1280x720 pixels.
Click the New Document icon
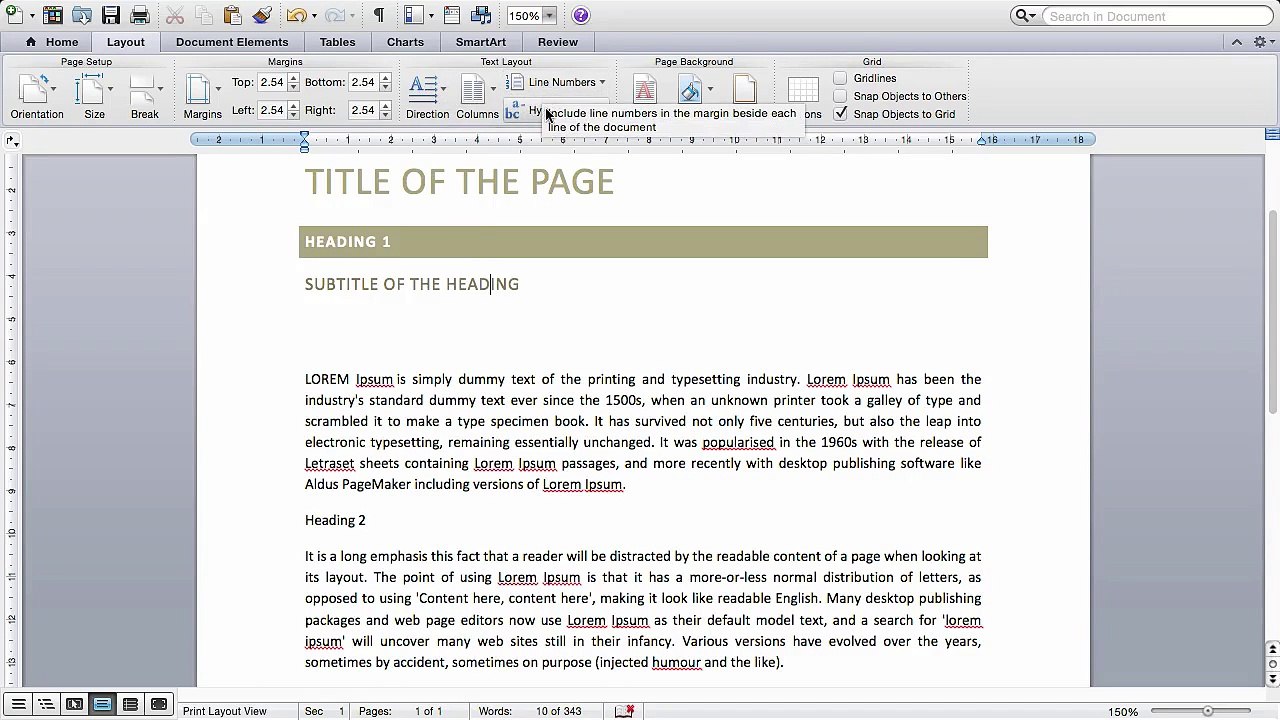14,15
